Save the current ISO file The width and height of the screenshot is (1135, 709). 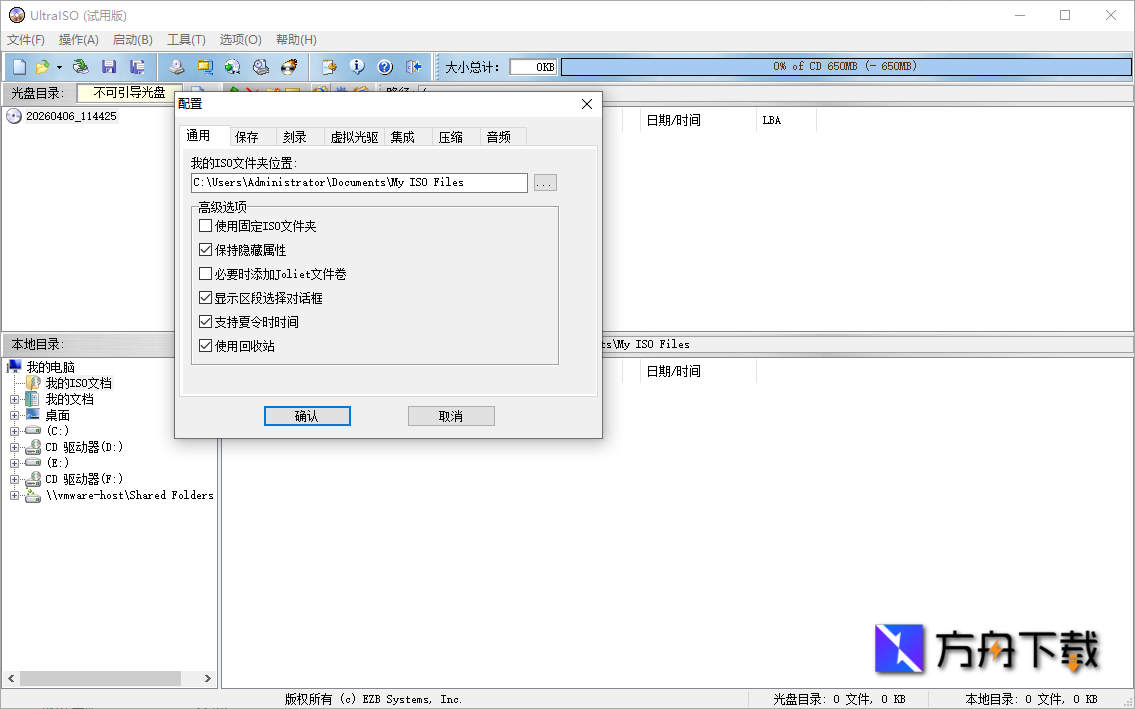(x=110, y=66)
